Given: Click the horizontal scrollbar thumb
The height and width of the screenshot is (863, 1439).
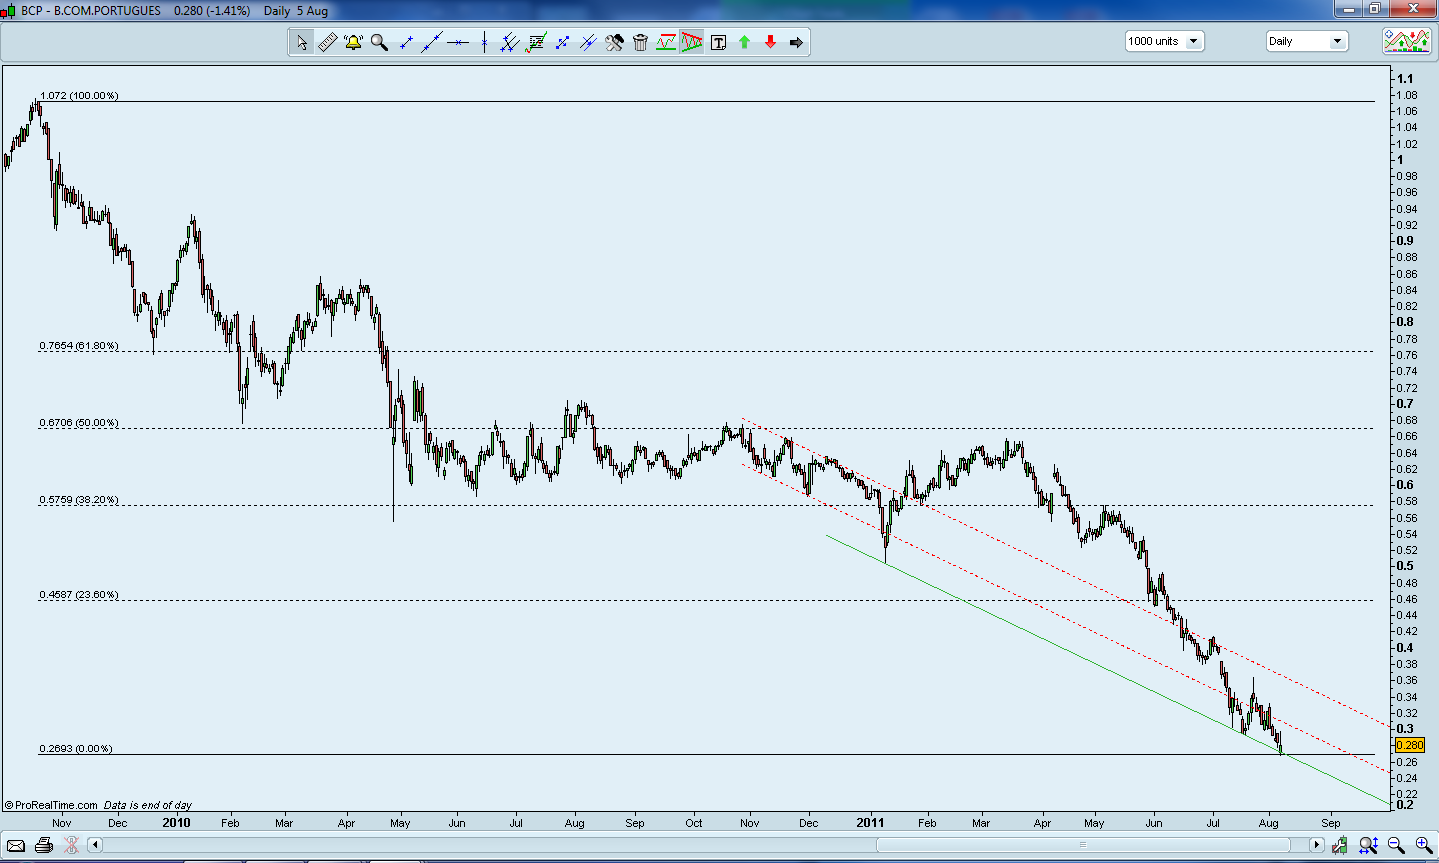Looking at the screenshot, I should (1082, 845).
